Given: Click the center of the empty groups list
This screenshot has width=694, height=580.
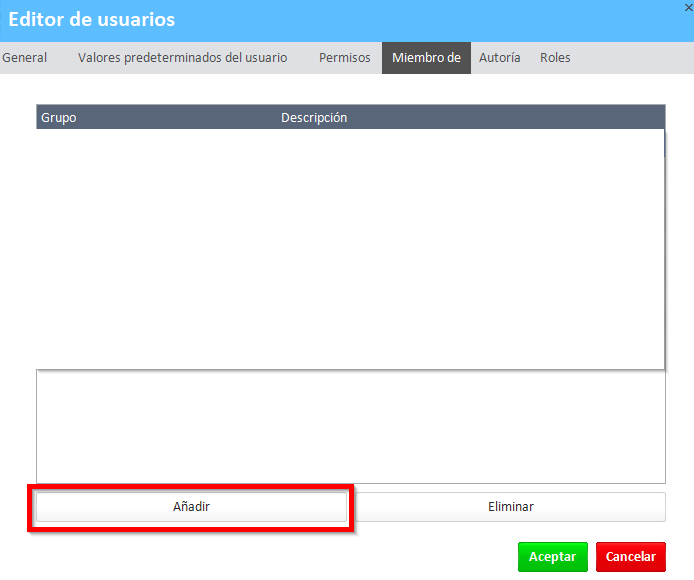Looking at the screenshot, I should click(350, 248).
